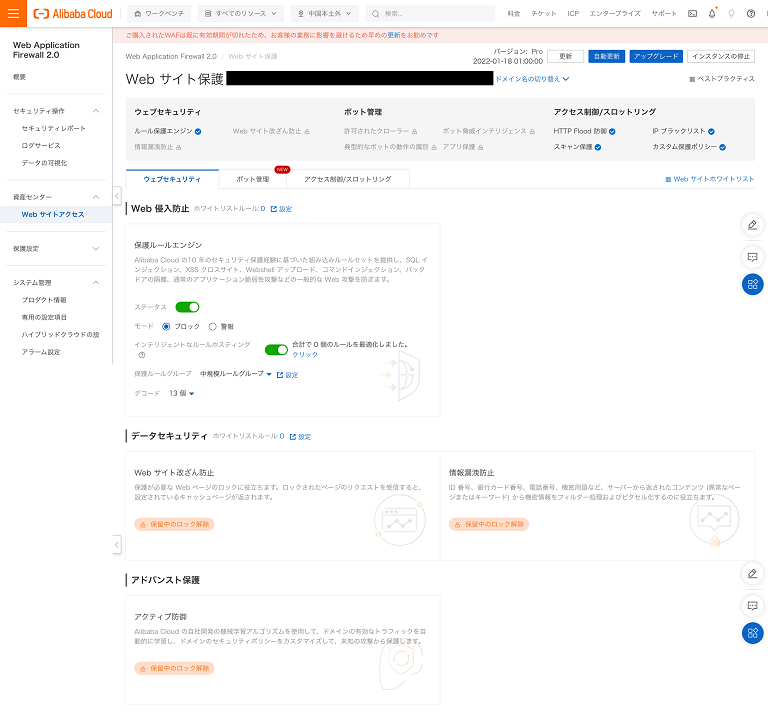Screen dimensions: 768x723
Task: Collapse システム管理 sidebar section
Action: click(96, 283)
